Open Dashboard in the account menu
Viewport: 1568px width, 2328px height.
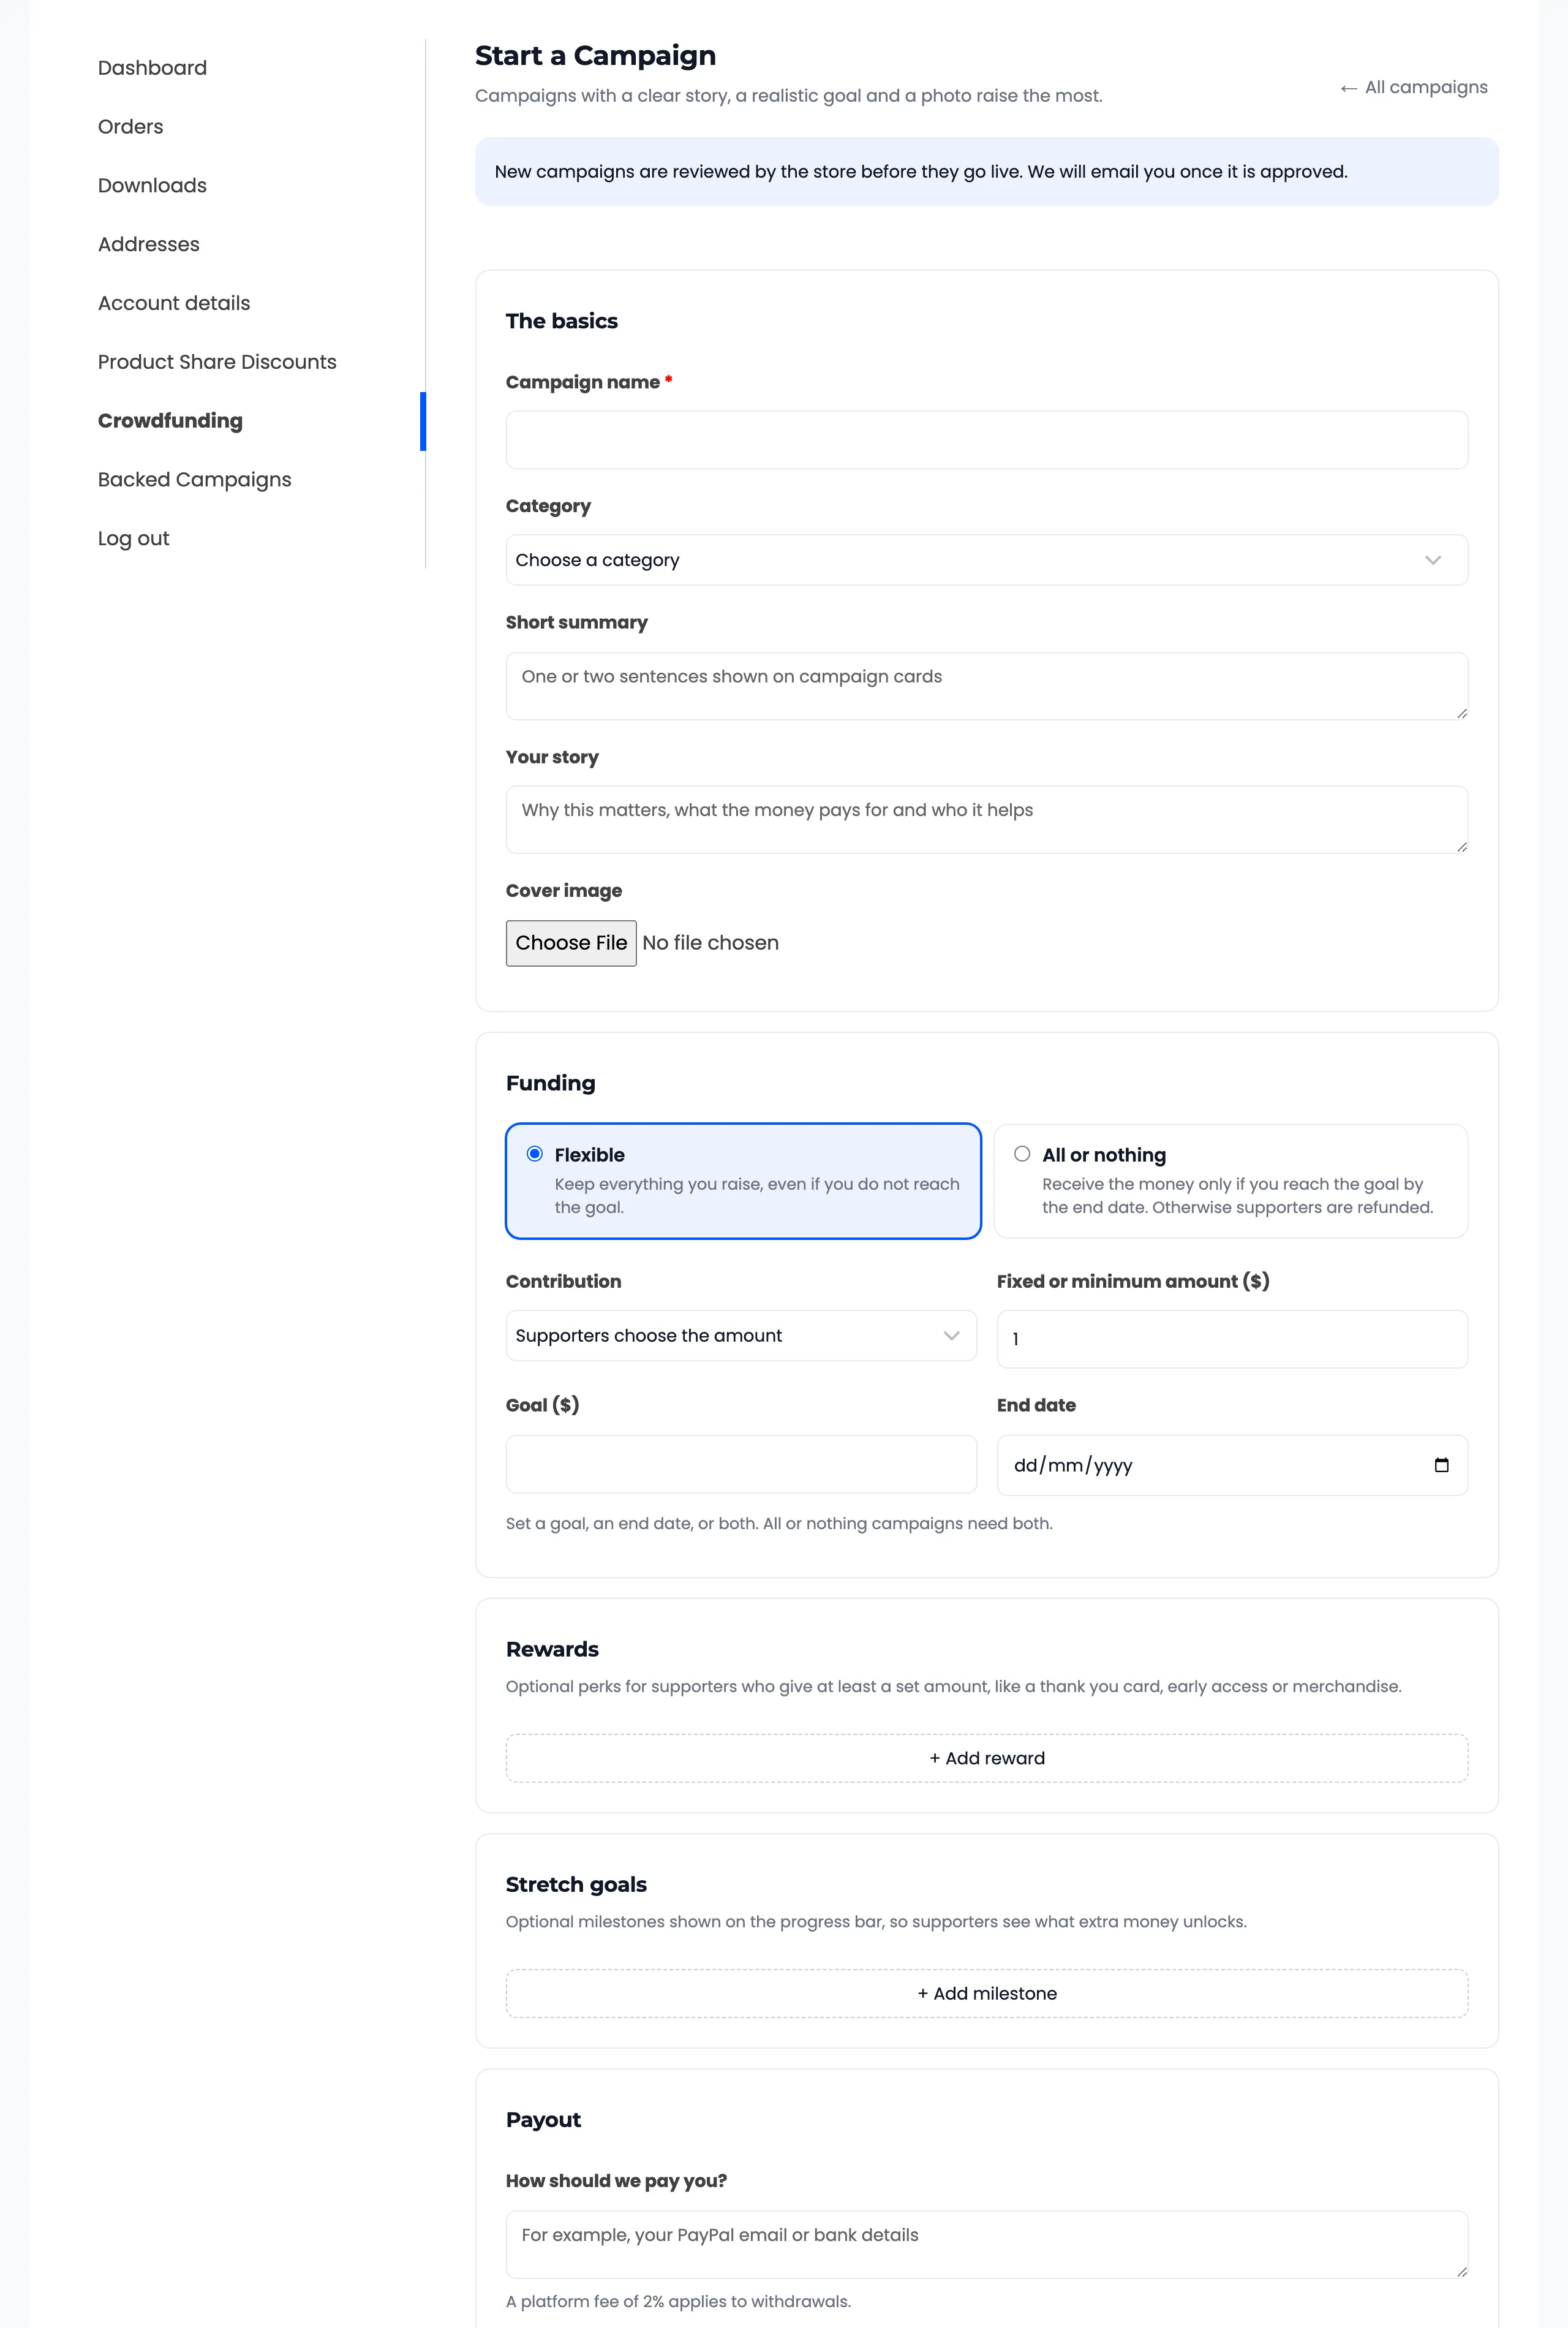point(152,68)
